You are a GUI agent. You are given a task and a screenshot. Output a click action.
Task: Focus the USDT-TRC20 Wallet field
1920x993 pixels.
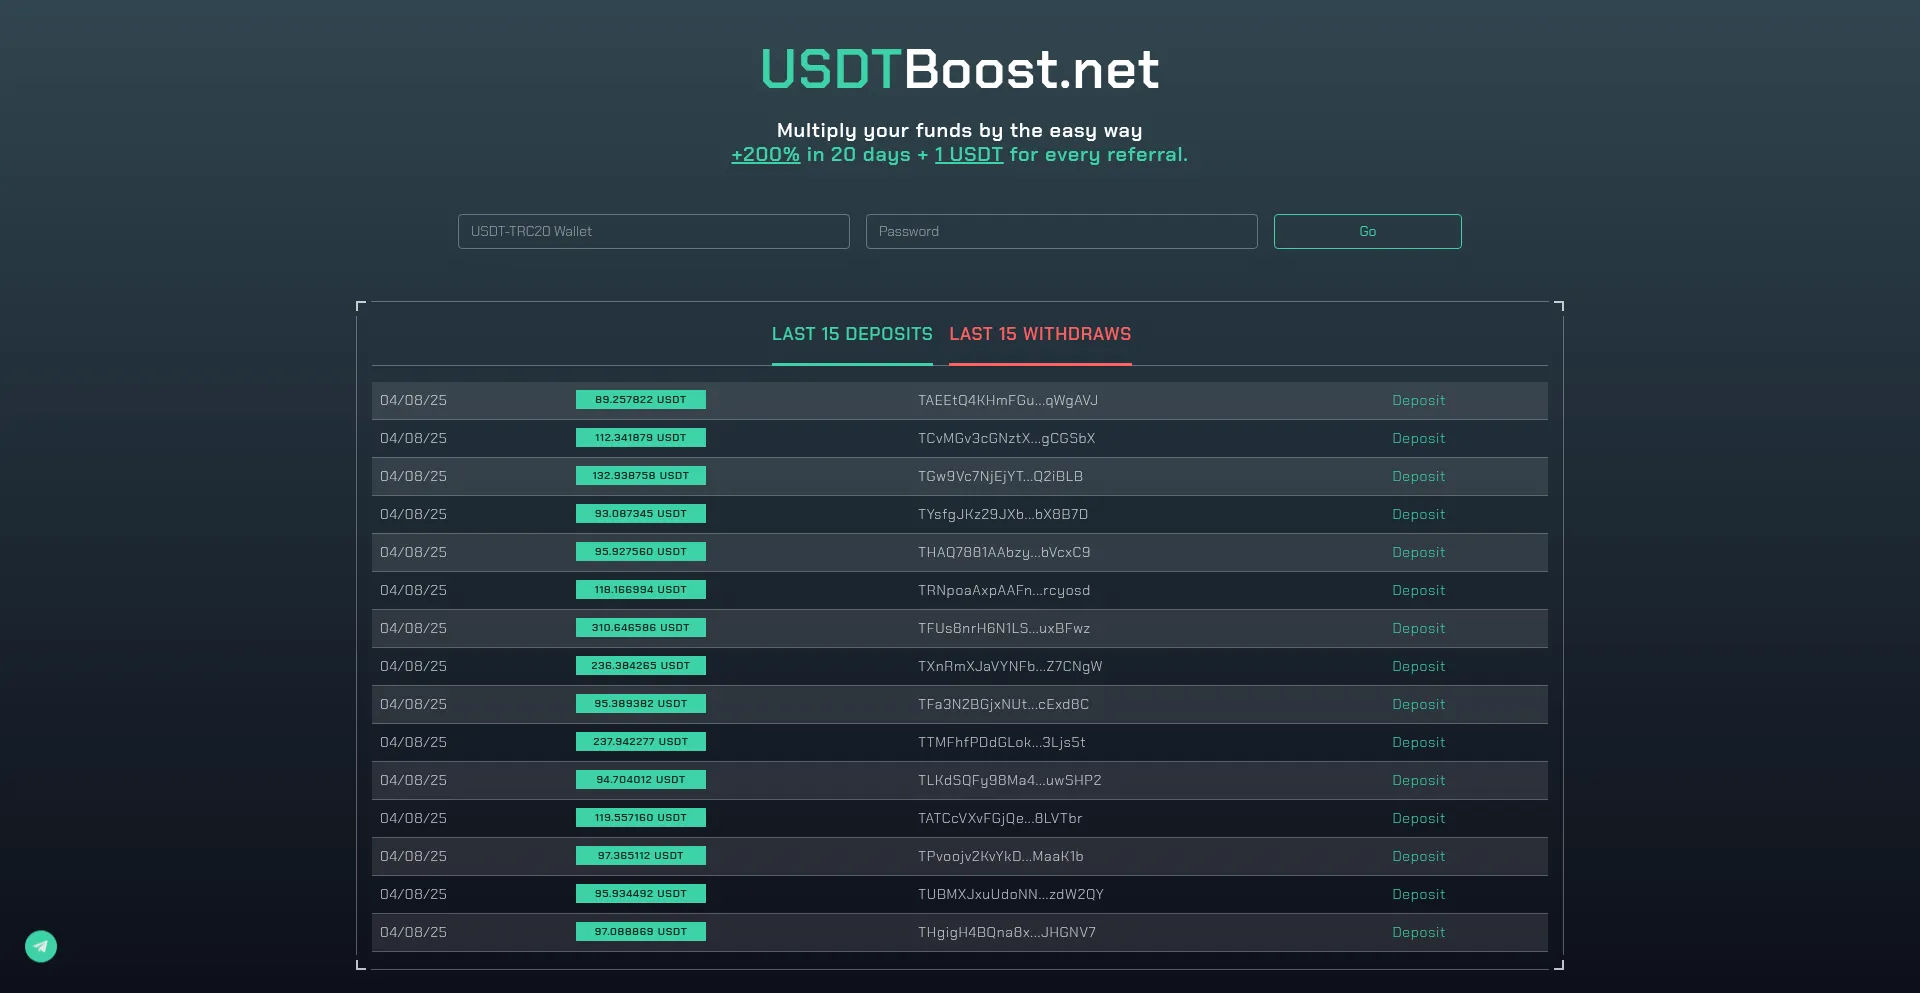654,231
